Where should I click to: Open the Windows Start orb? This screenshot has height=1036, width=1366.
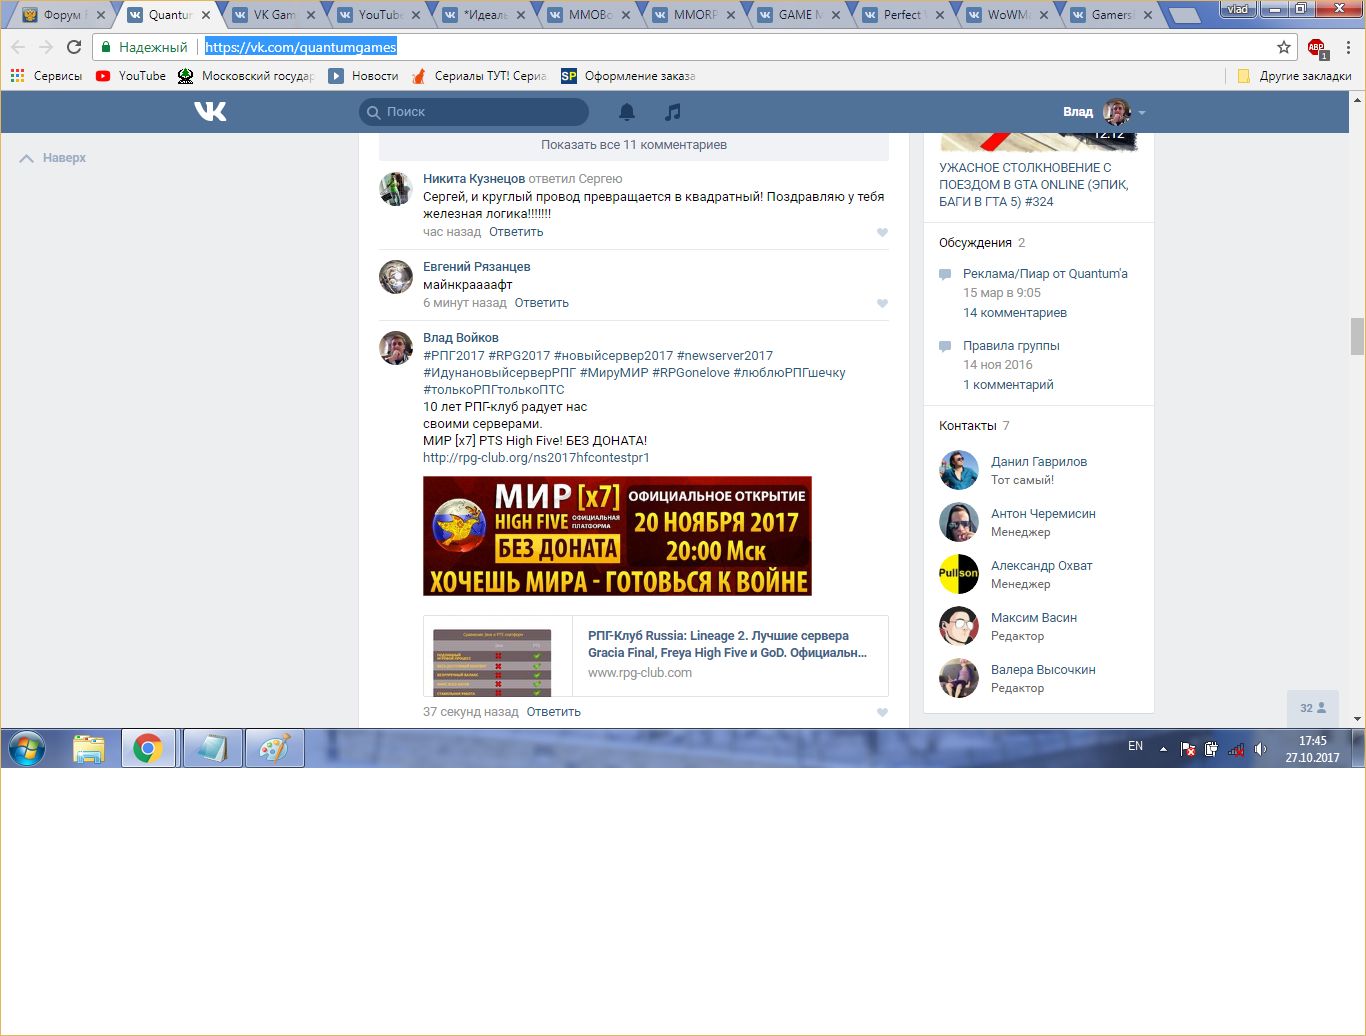[x=27, y=748]
